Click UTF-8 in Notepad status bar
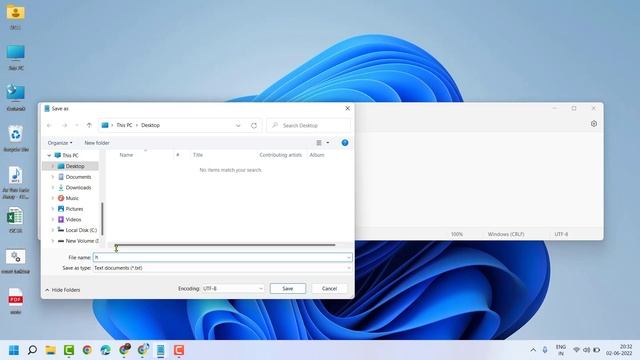The width and height of the screenshot is (640, 360). (x=561, y=234)
